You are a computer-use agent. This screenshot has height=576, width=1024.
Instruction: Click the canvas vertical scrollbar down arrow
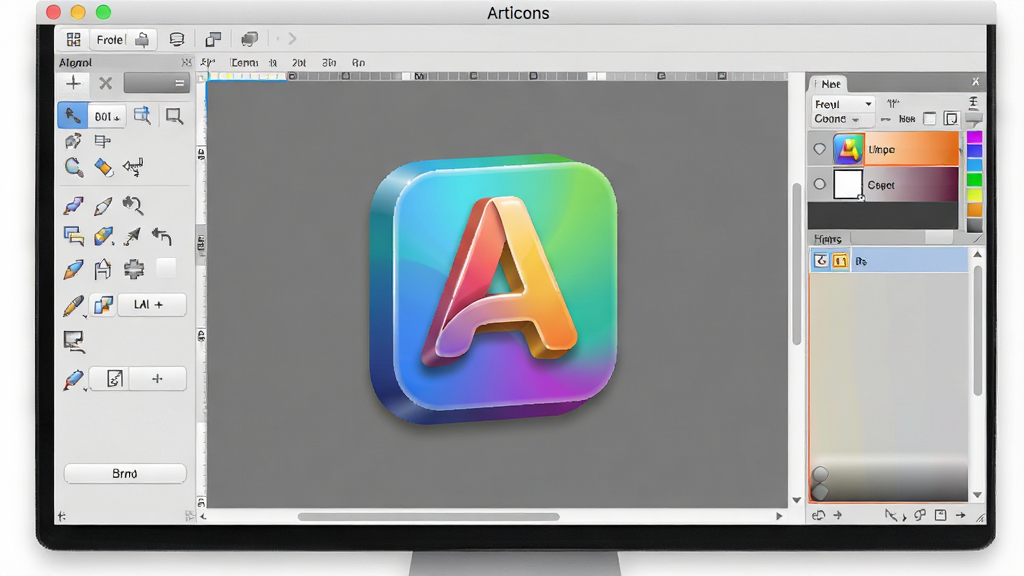796,500
